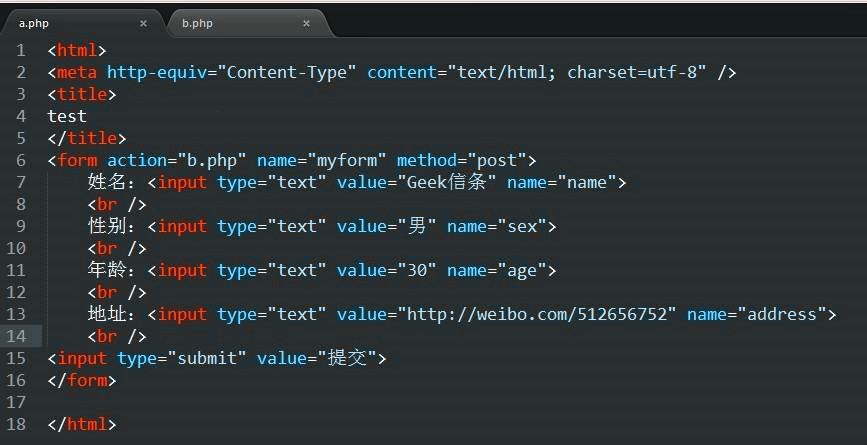Click the closing title tag on line 5
This screenshot has height=445, width=867.
pyautogui.click(x=87, y=138)
